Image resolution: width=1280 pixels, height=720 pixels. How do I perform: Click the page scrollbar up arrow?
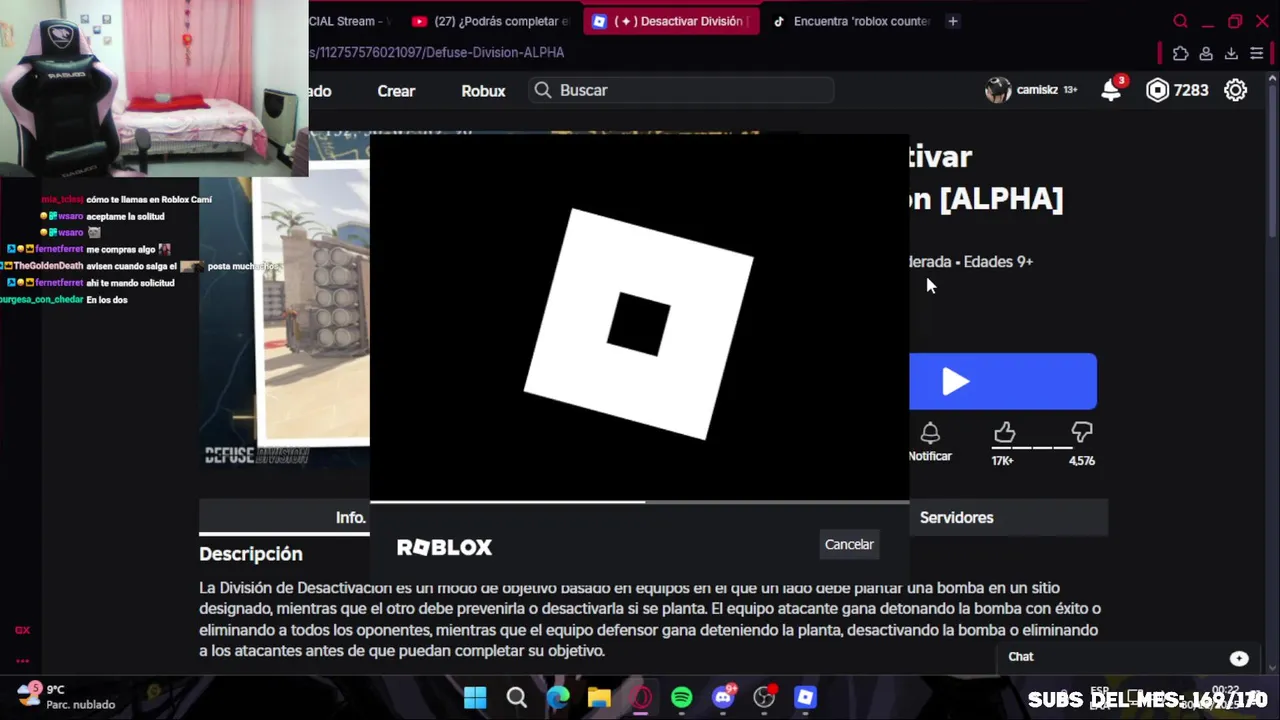click(x=1272, y=79)
